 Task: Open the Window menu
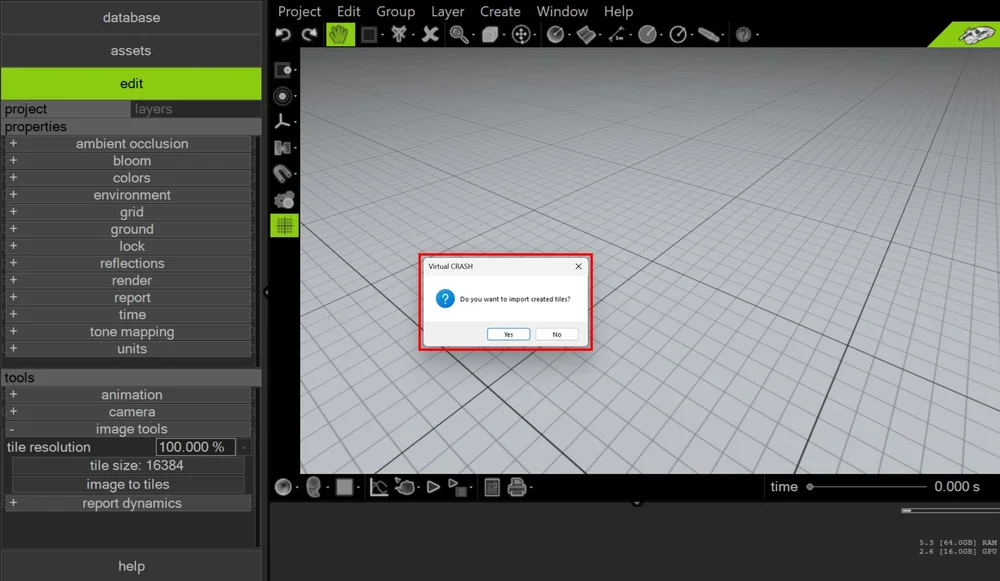coord(562,11)
